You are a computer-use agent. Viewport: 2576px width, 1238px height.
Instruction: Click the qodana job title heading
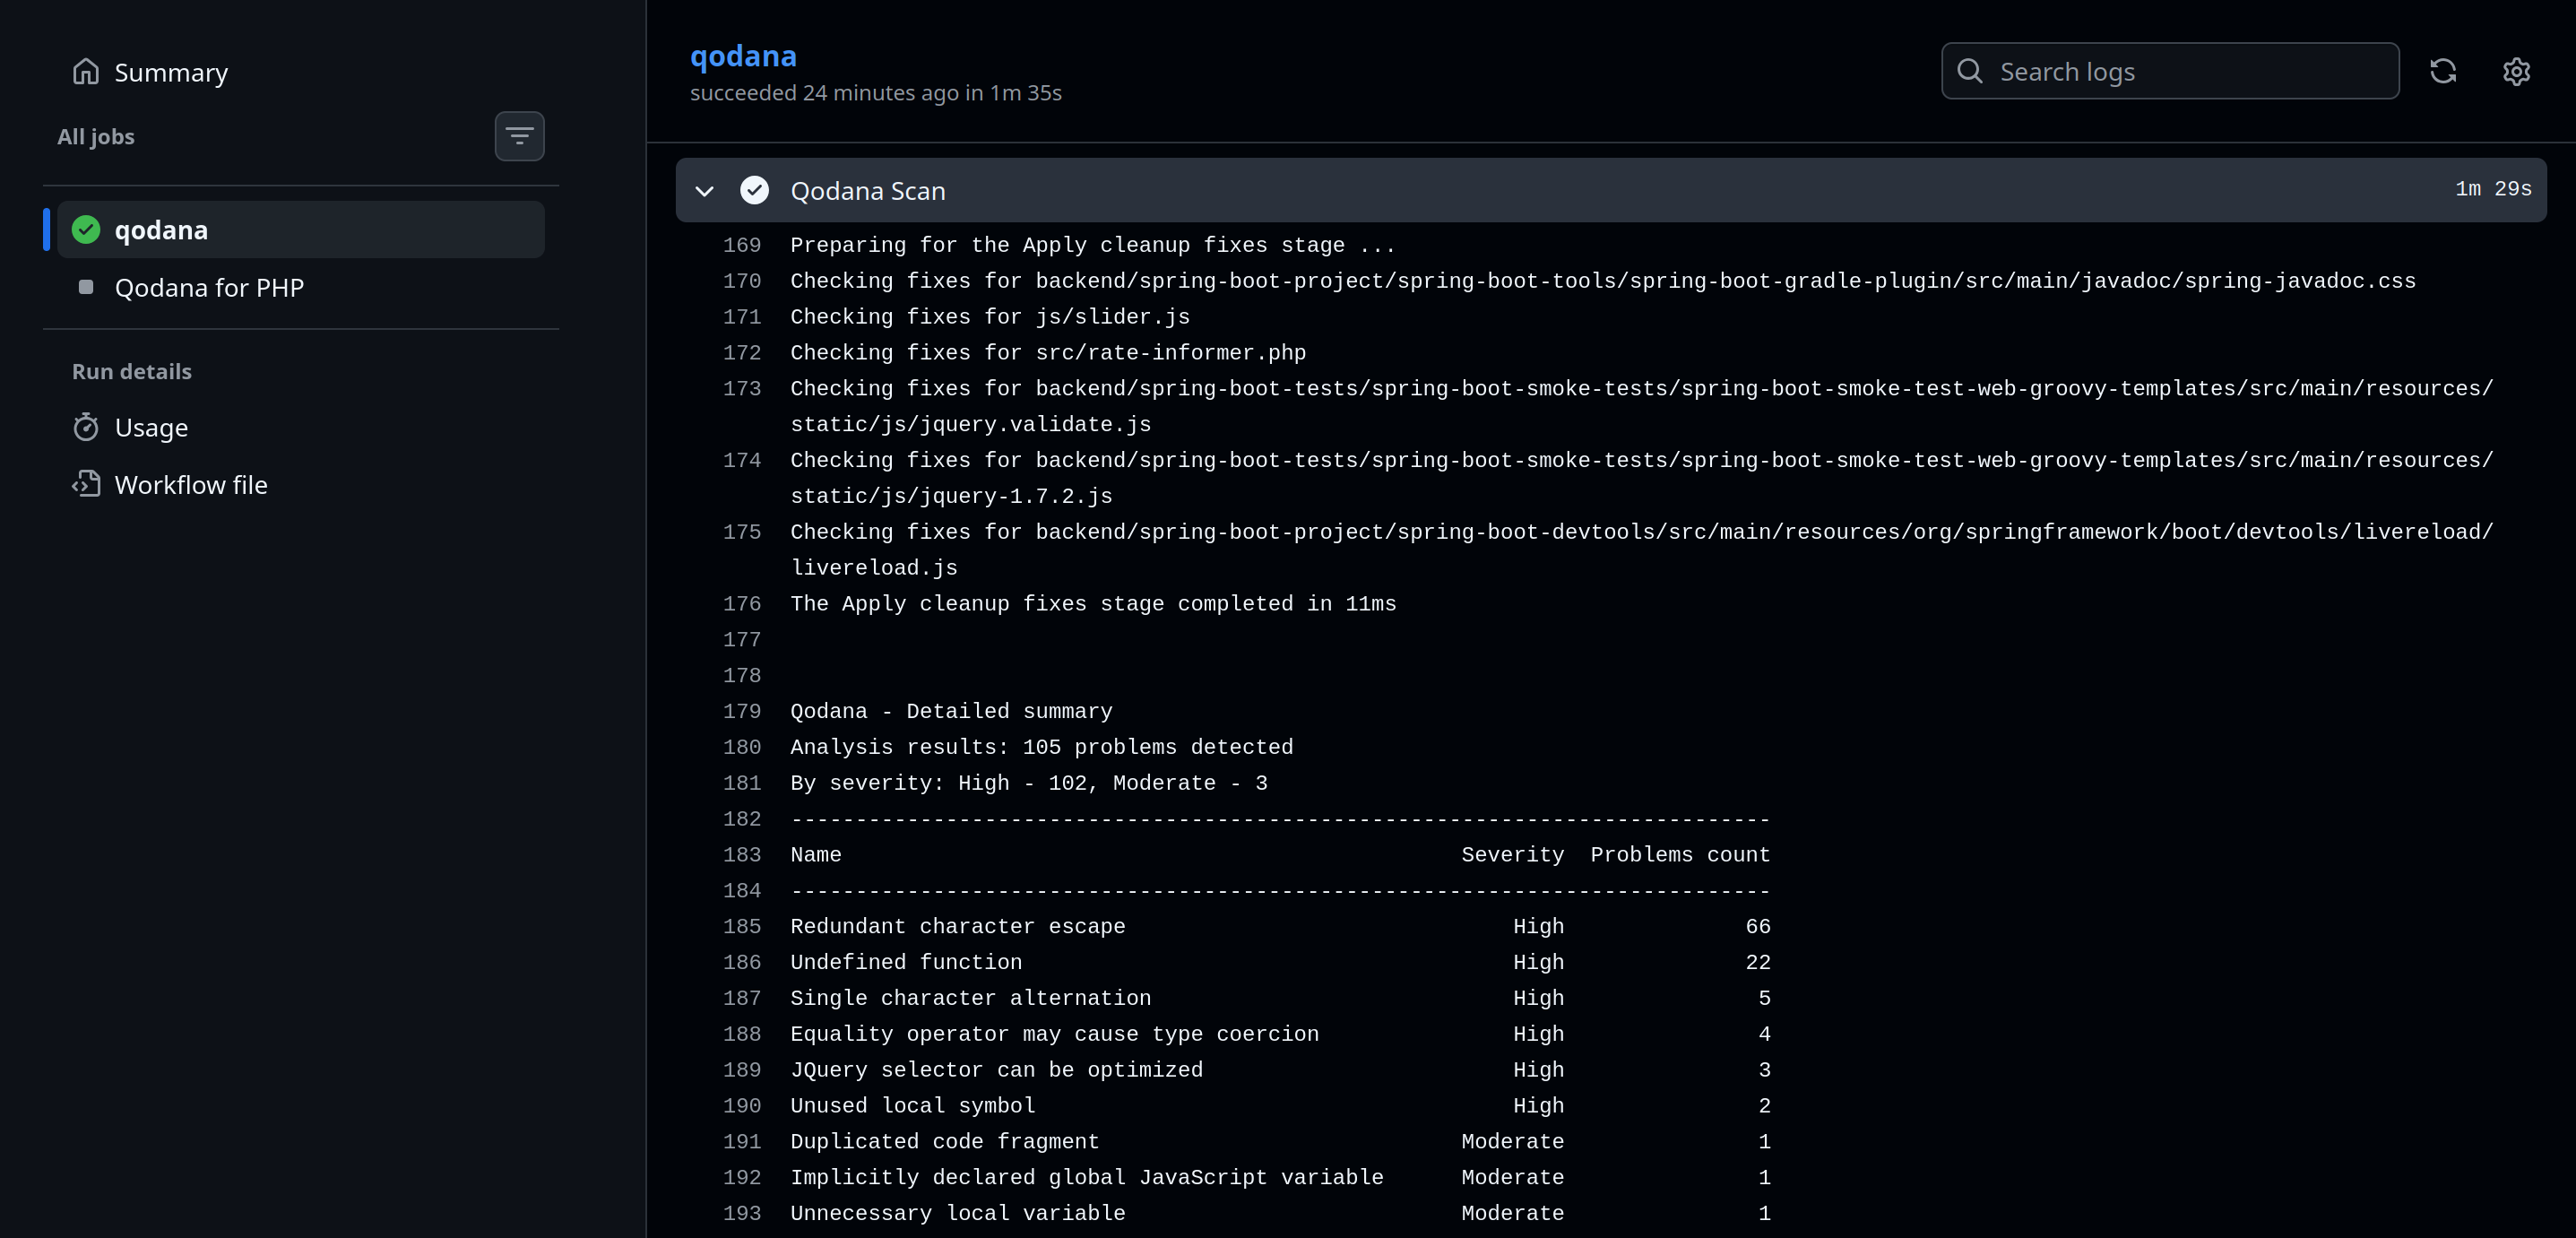point(743,56)
